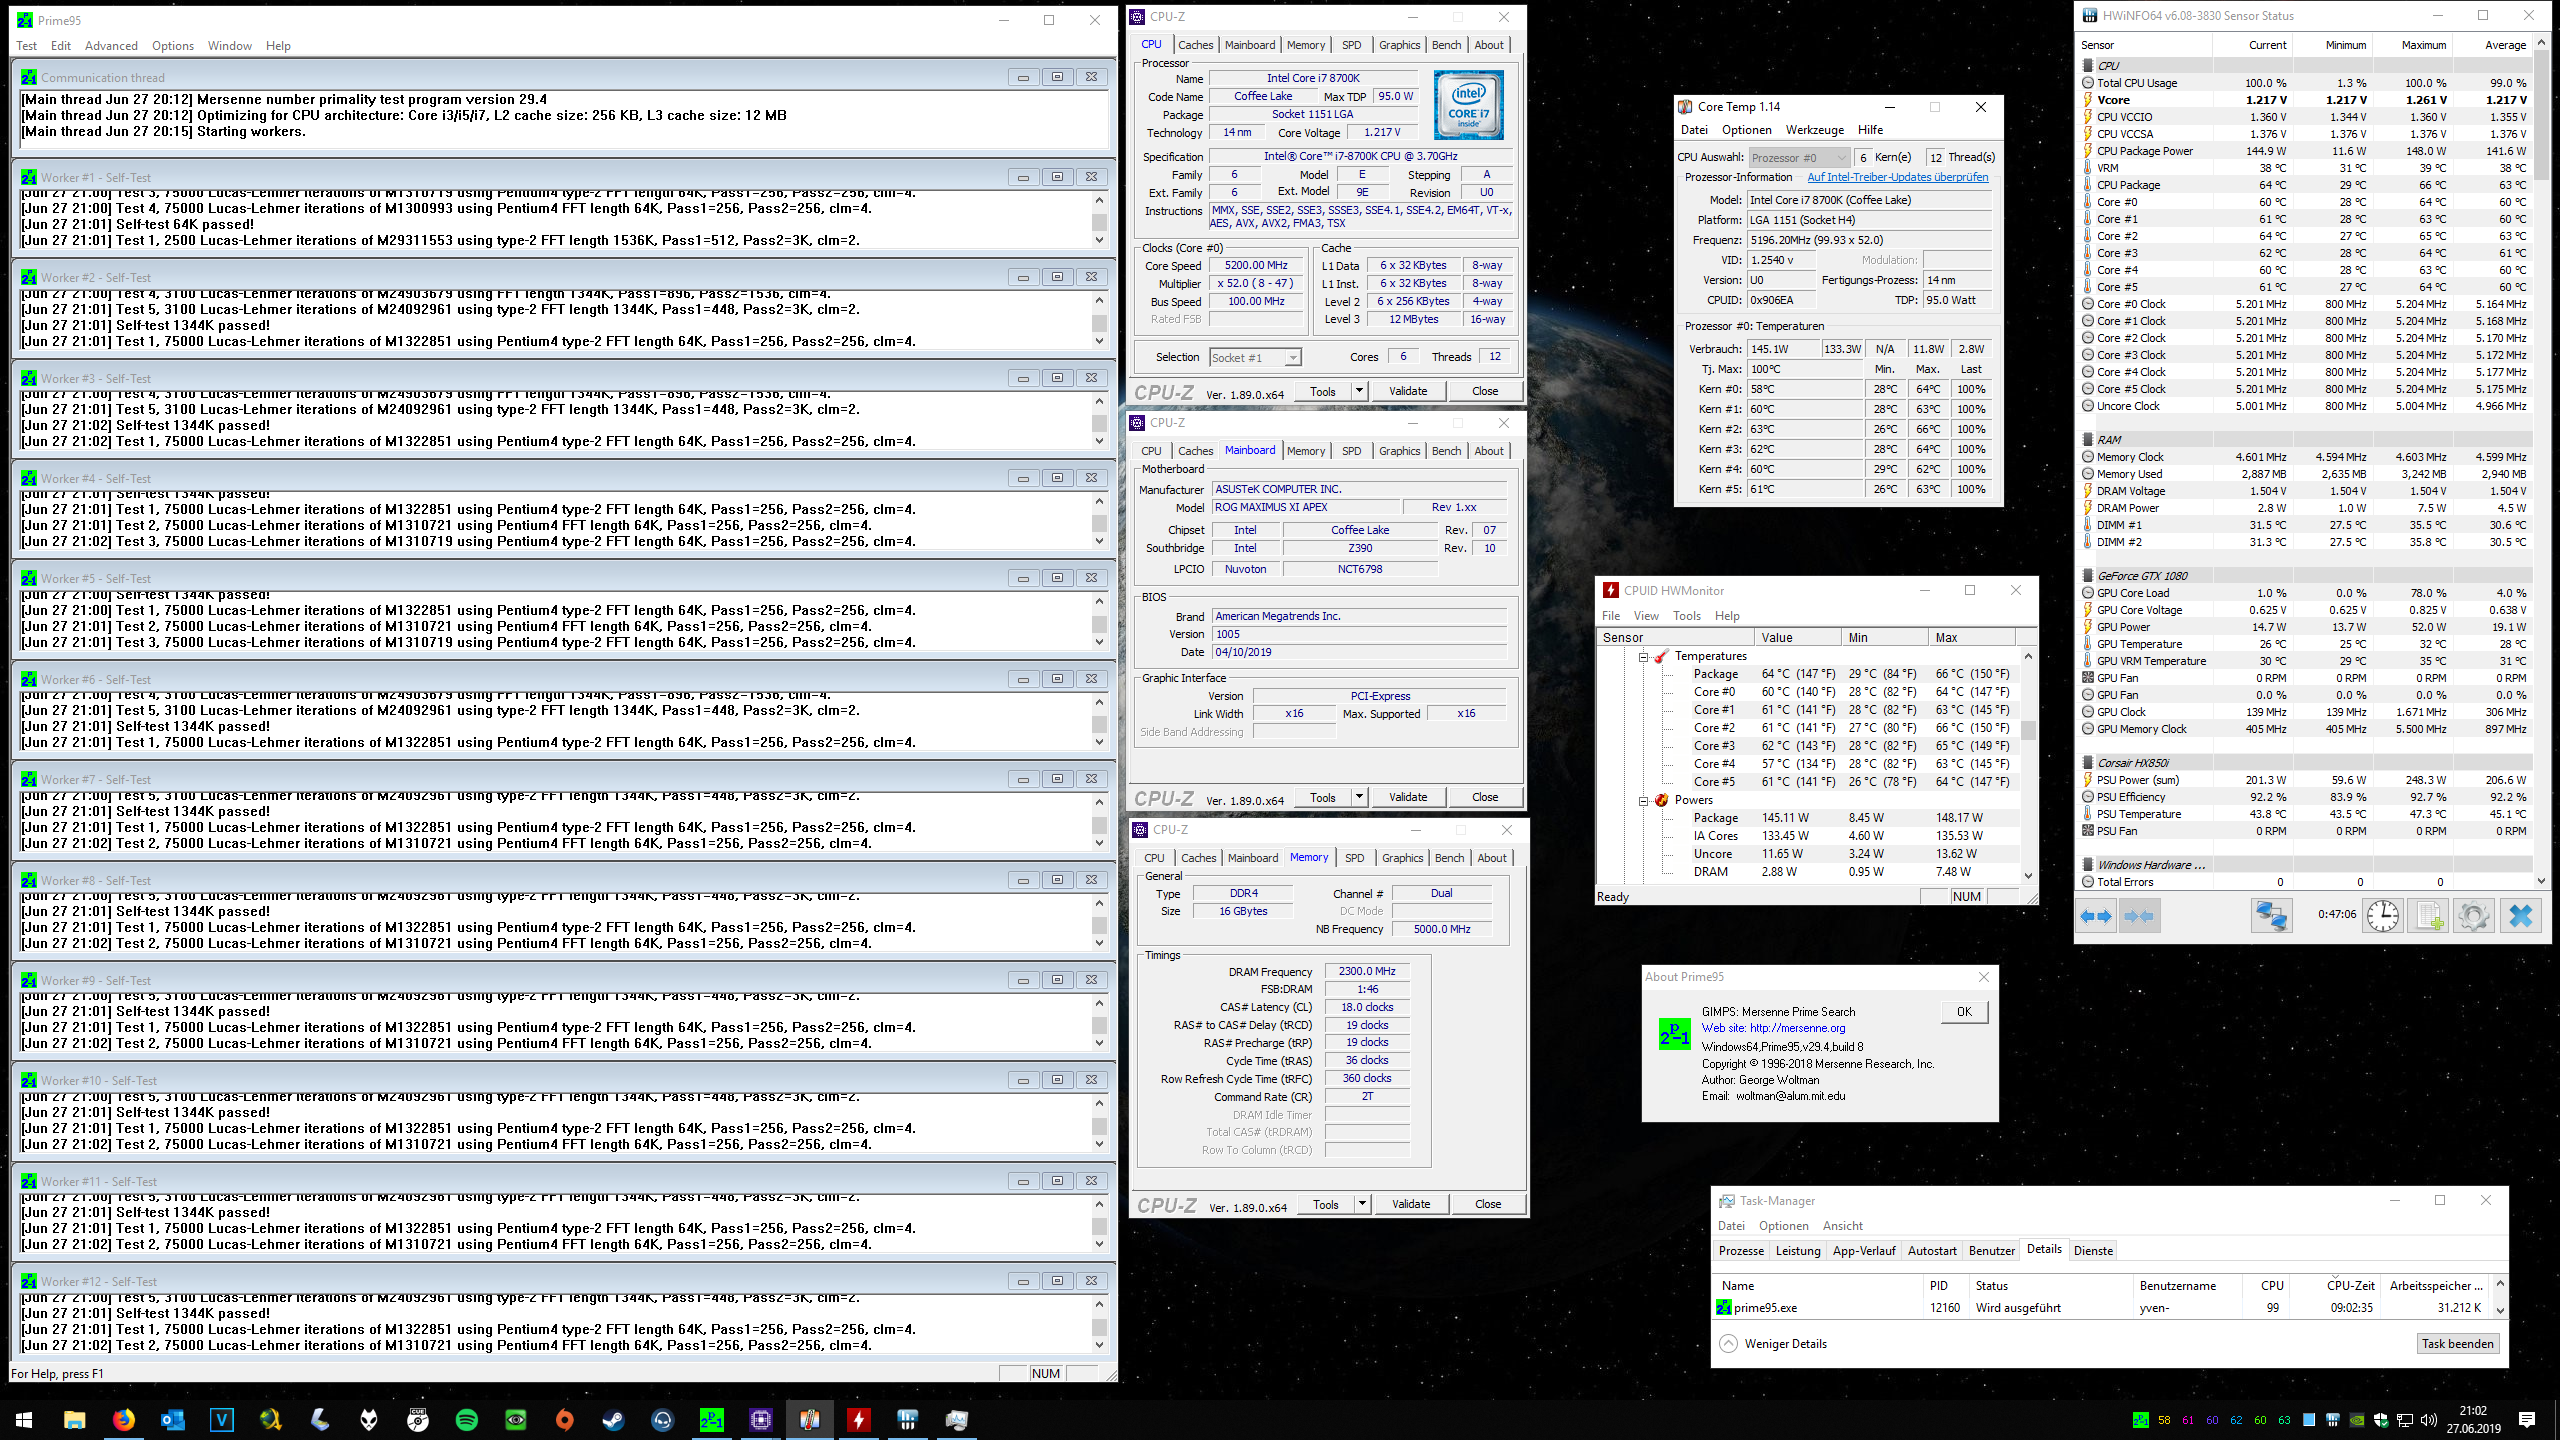Open Socket #1 selection dropdown

tap(1293, 358)
